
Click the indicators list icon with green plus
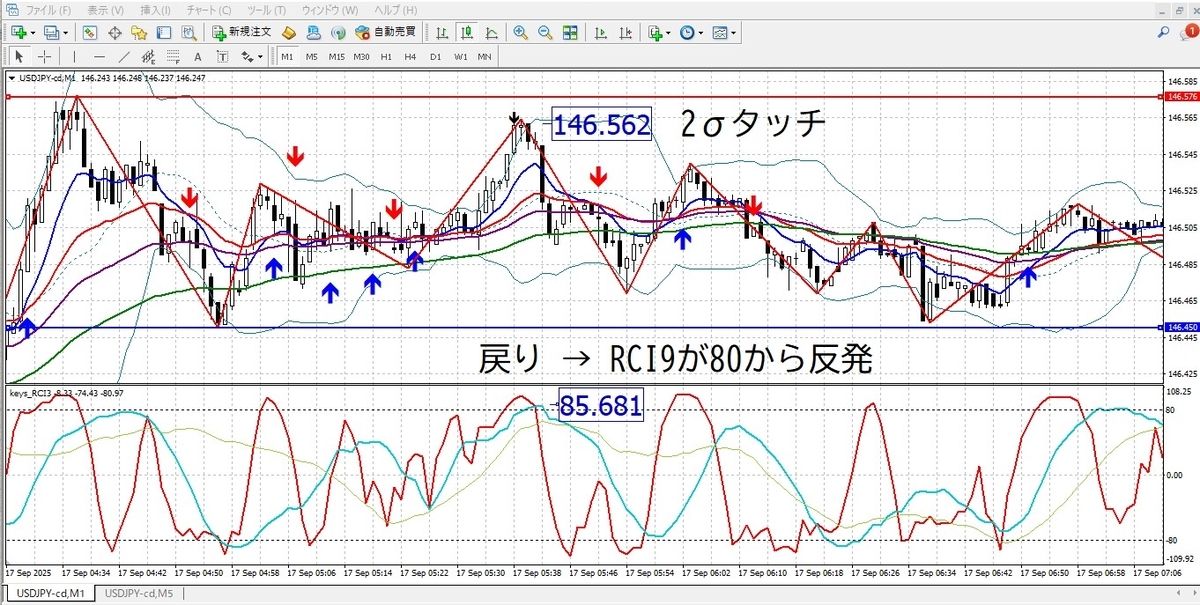click(x=654, y=32)
